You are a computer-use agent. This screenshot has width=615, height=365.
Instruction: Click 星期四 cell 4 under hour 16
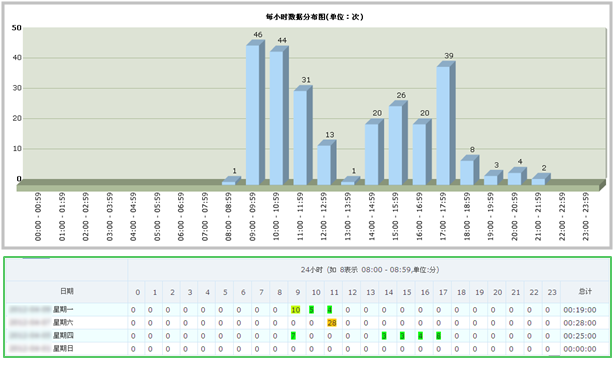point(420,336)
